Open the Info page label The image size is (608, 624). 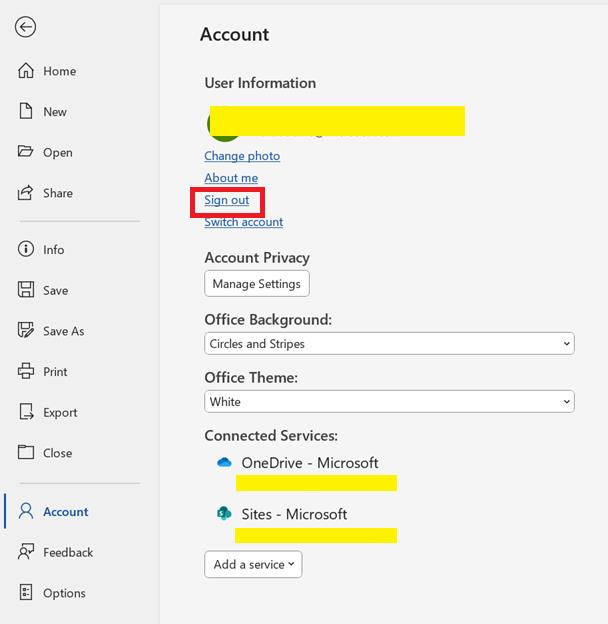[53, 250]
